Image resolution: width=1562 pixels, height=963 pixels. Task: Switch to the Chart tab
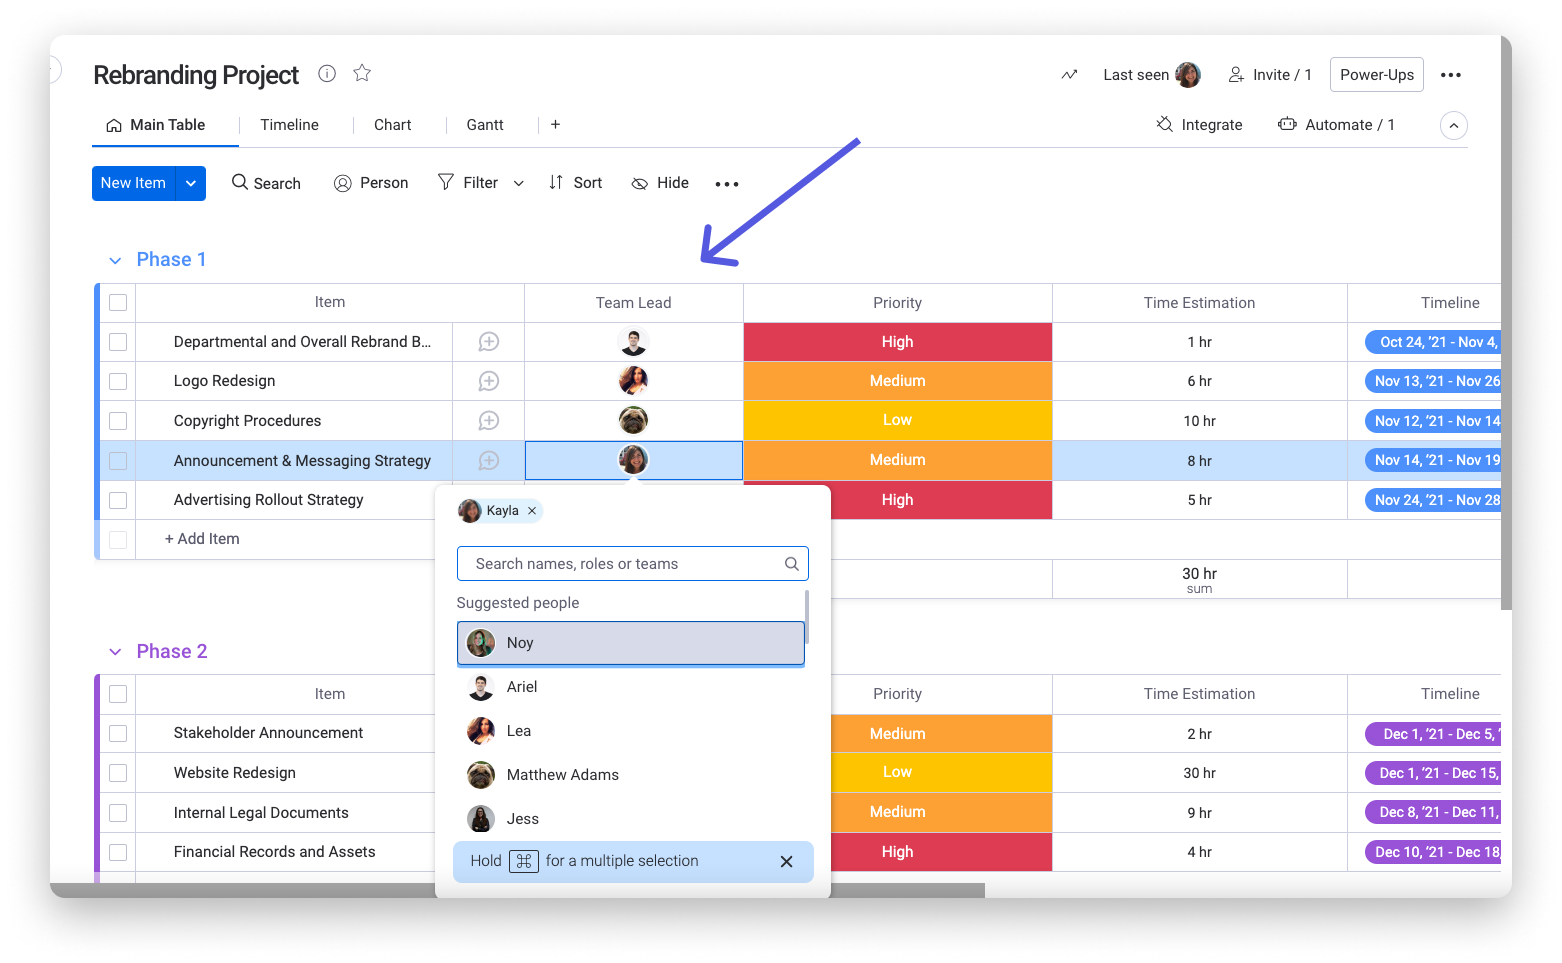(392, 125)
